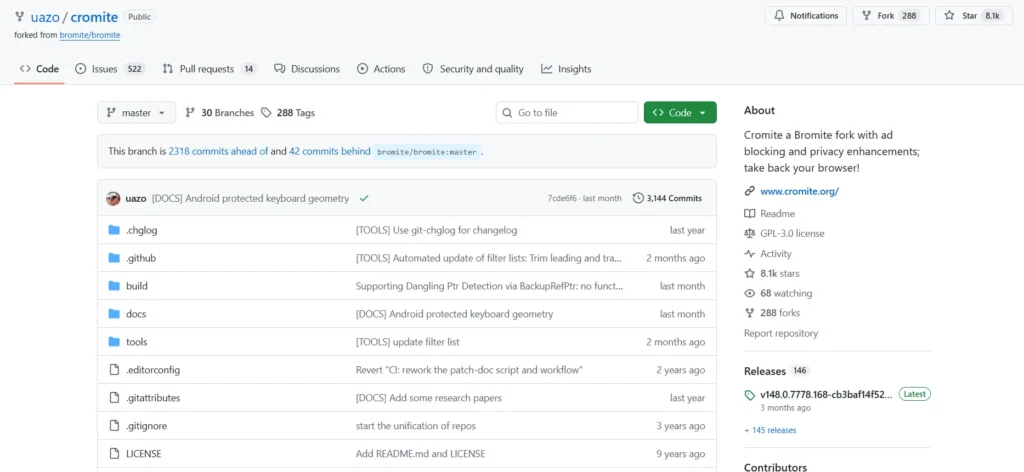Fork the cromite repository
This screenshot has height=472, width=1024.
click(889, 16)
